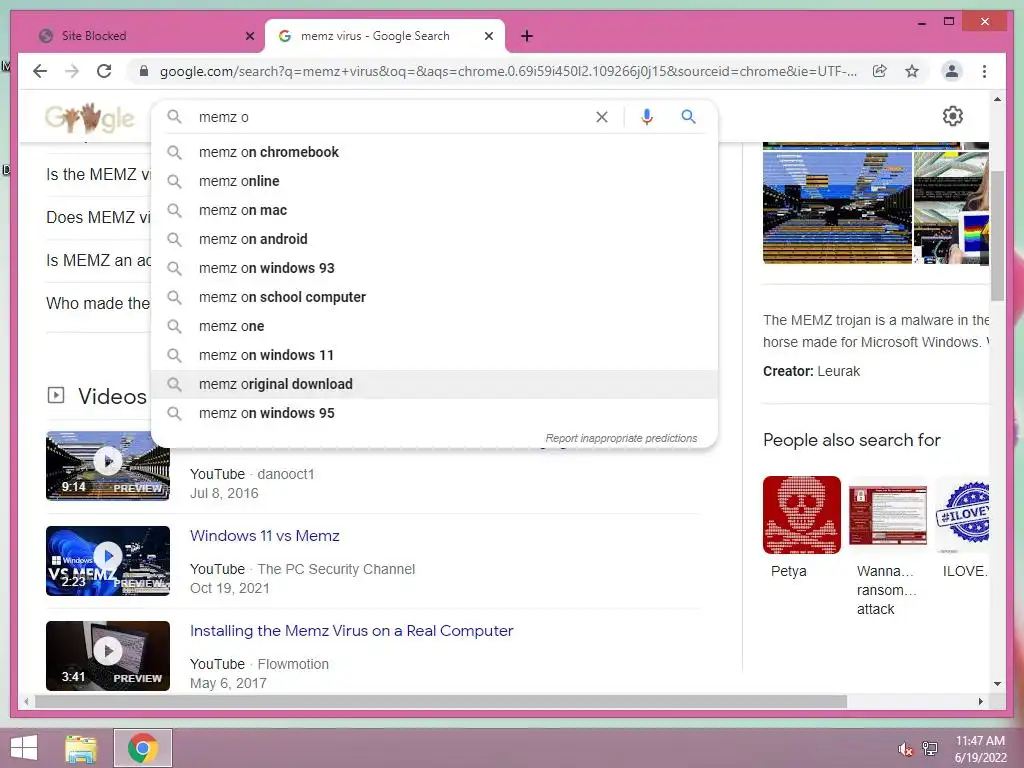Image resolution: width=1024 pixels, height=768 pixels.
Task: Expand question Is the MEMZ
Action: [98, 174]
